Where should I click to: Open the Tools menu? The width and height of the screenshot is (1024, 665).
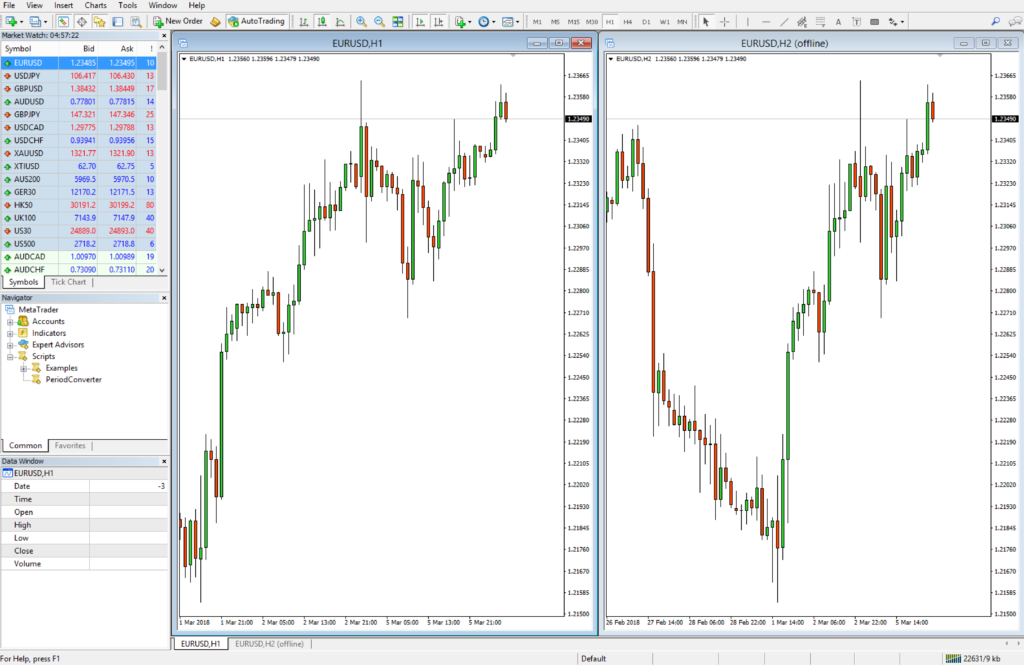tap(127, 5)
